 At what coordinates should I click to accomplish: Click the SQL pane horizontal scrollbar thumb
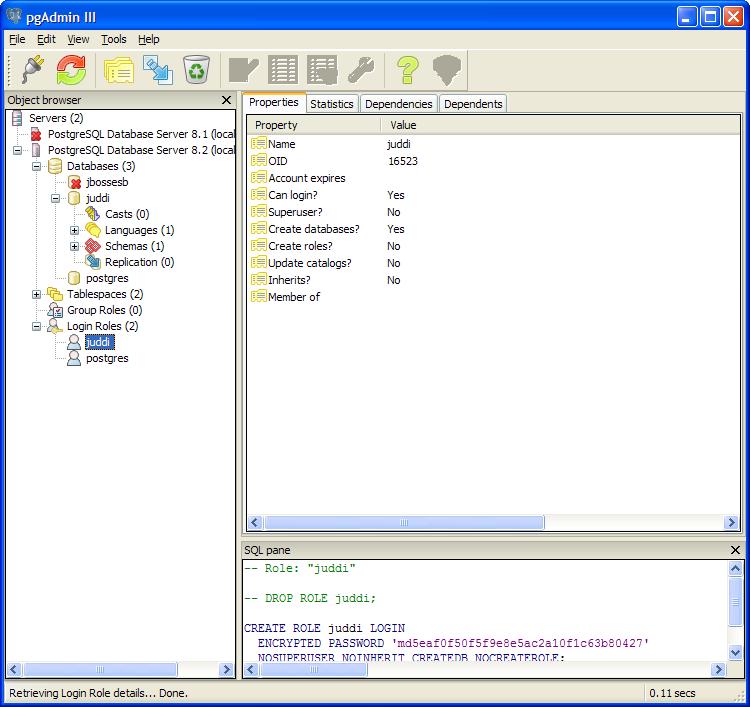[313, 669]
